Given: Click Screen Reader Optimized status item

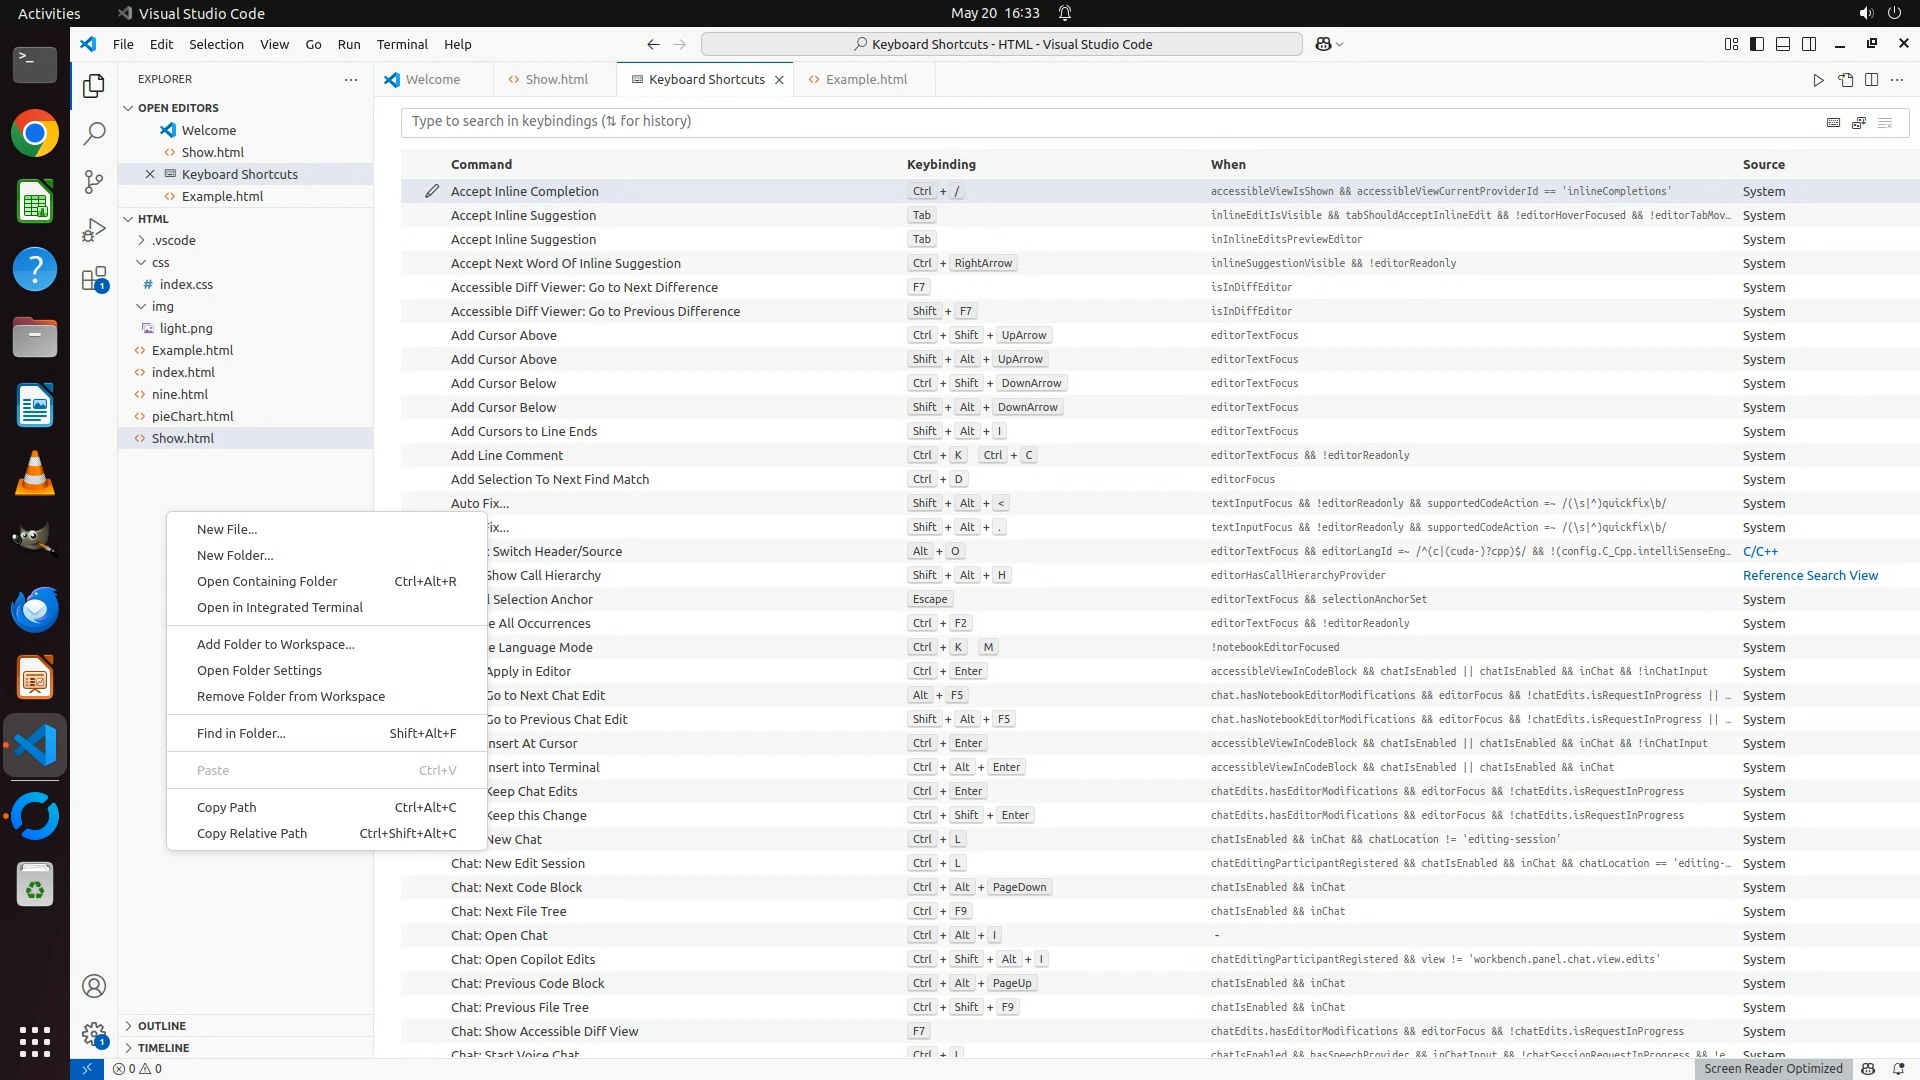Looking at the screenshot, I should pyautogui.click(x=1773, y=1068).
